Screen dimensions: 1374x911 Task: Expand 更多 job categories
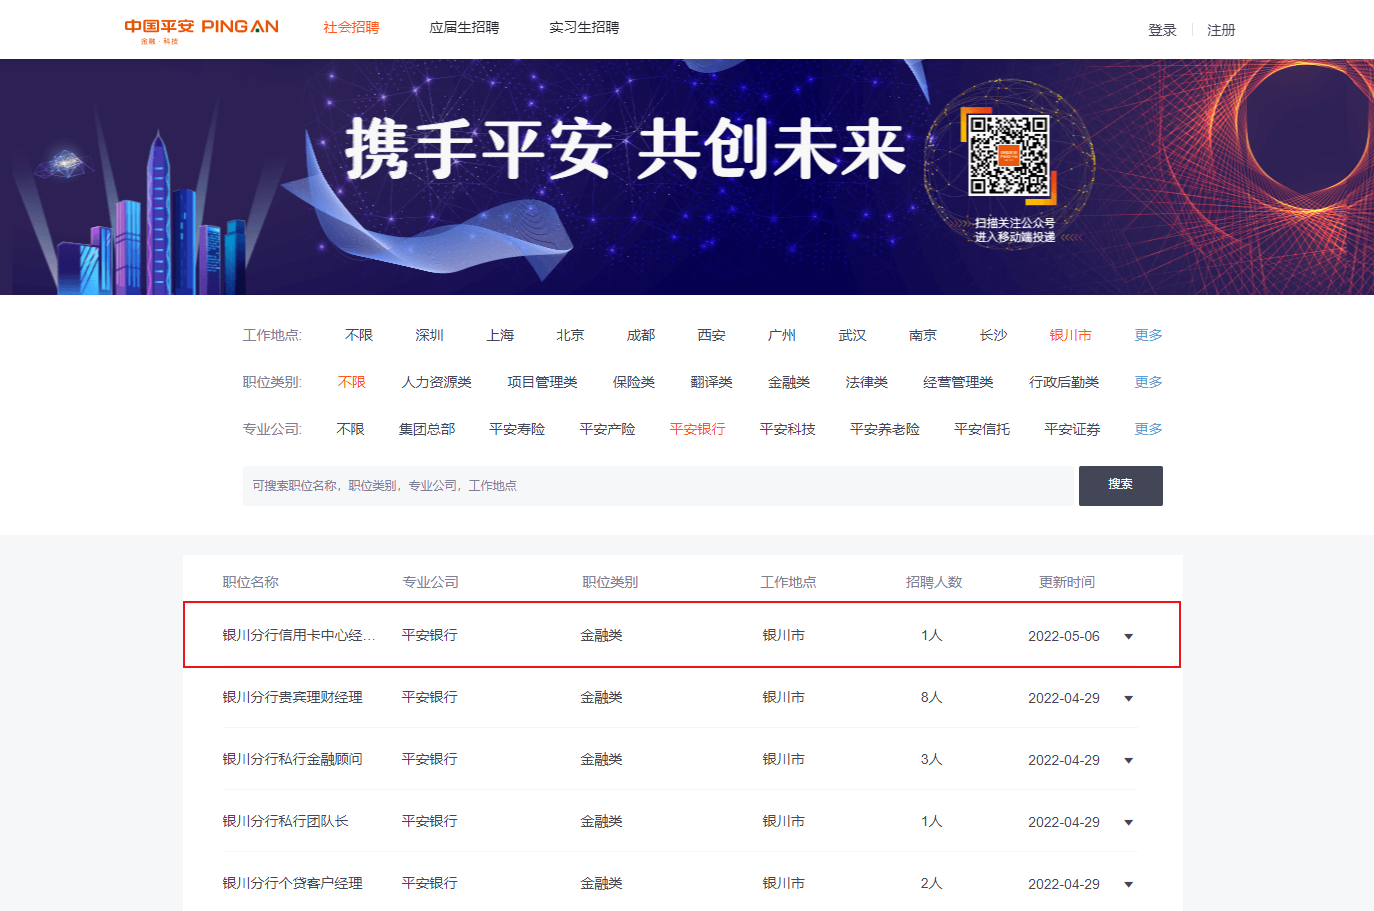(x=1148, y=382)
